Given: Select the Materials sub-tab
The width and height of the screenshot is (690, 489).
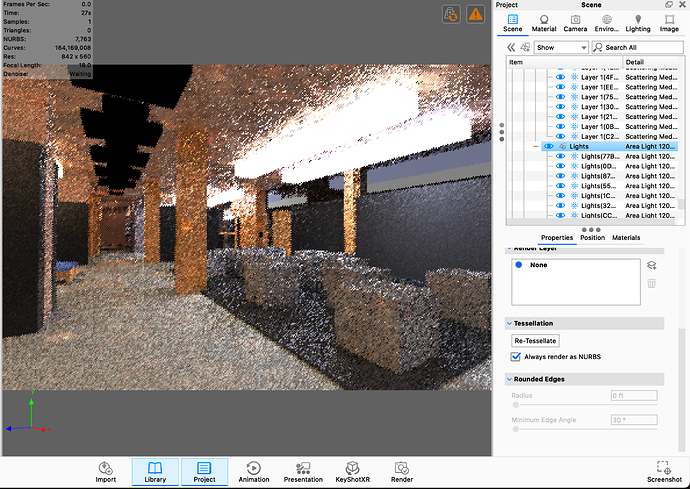Looking at the screenshot, I should point(626,238).
